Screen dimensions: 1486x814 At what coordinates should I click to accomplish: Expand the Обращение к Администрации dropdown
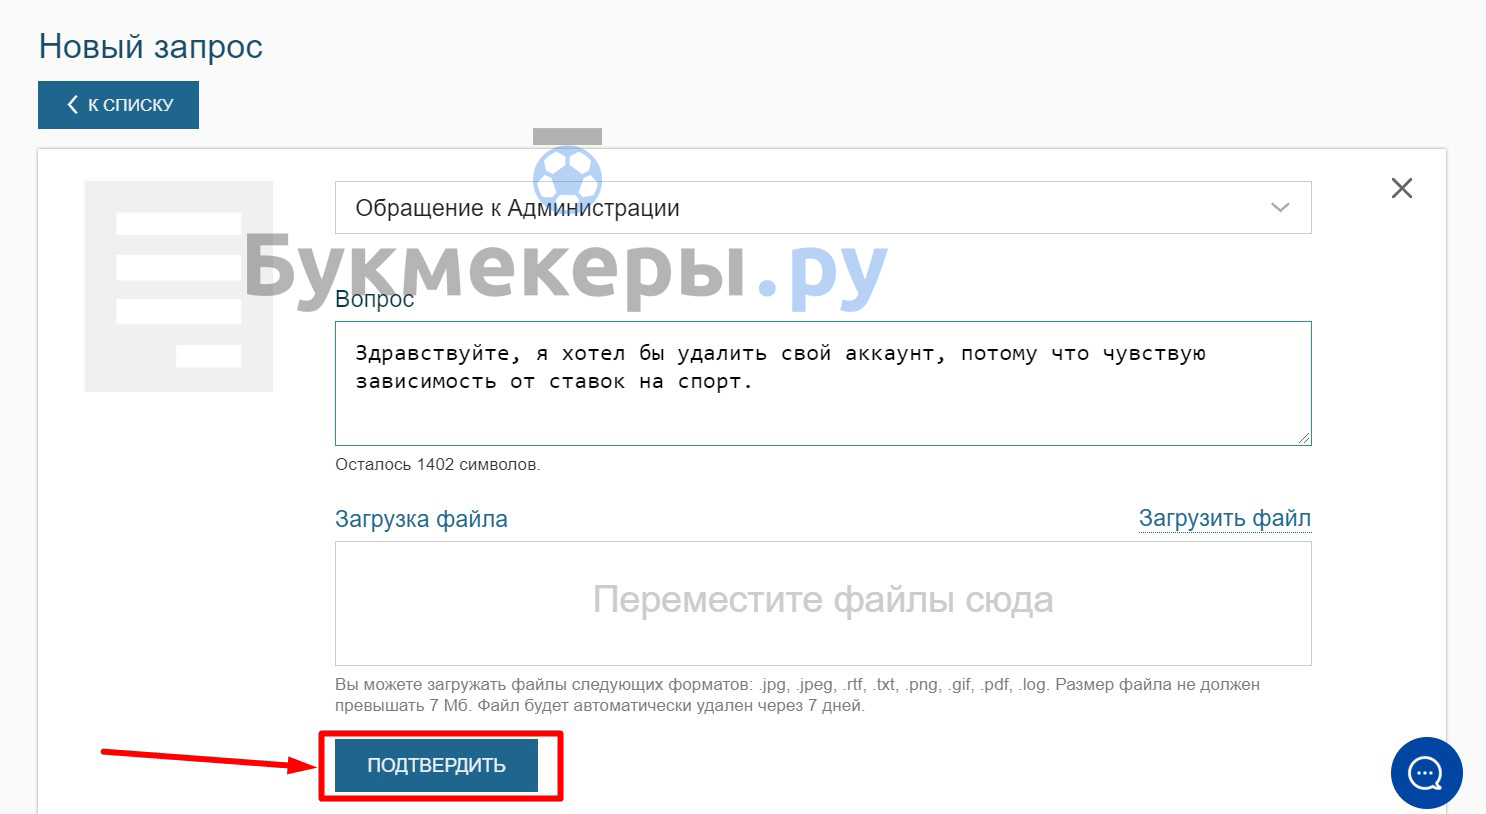820,208
